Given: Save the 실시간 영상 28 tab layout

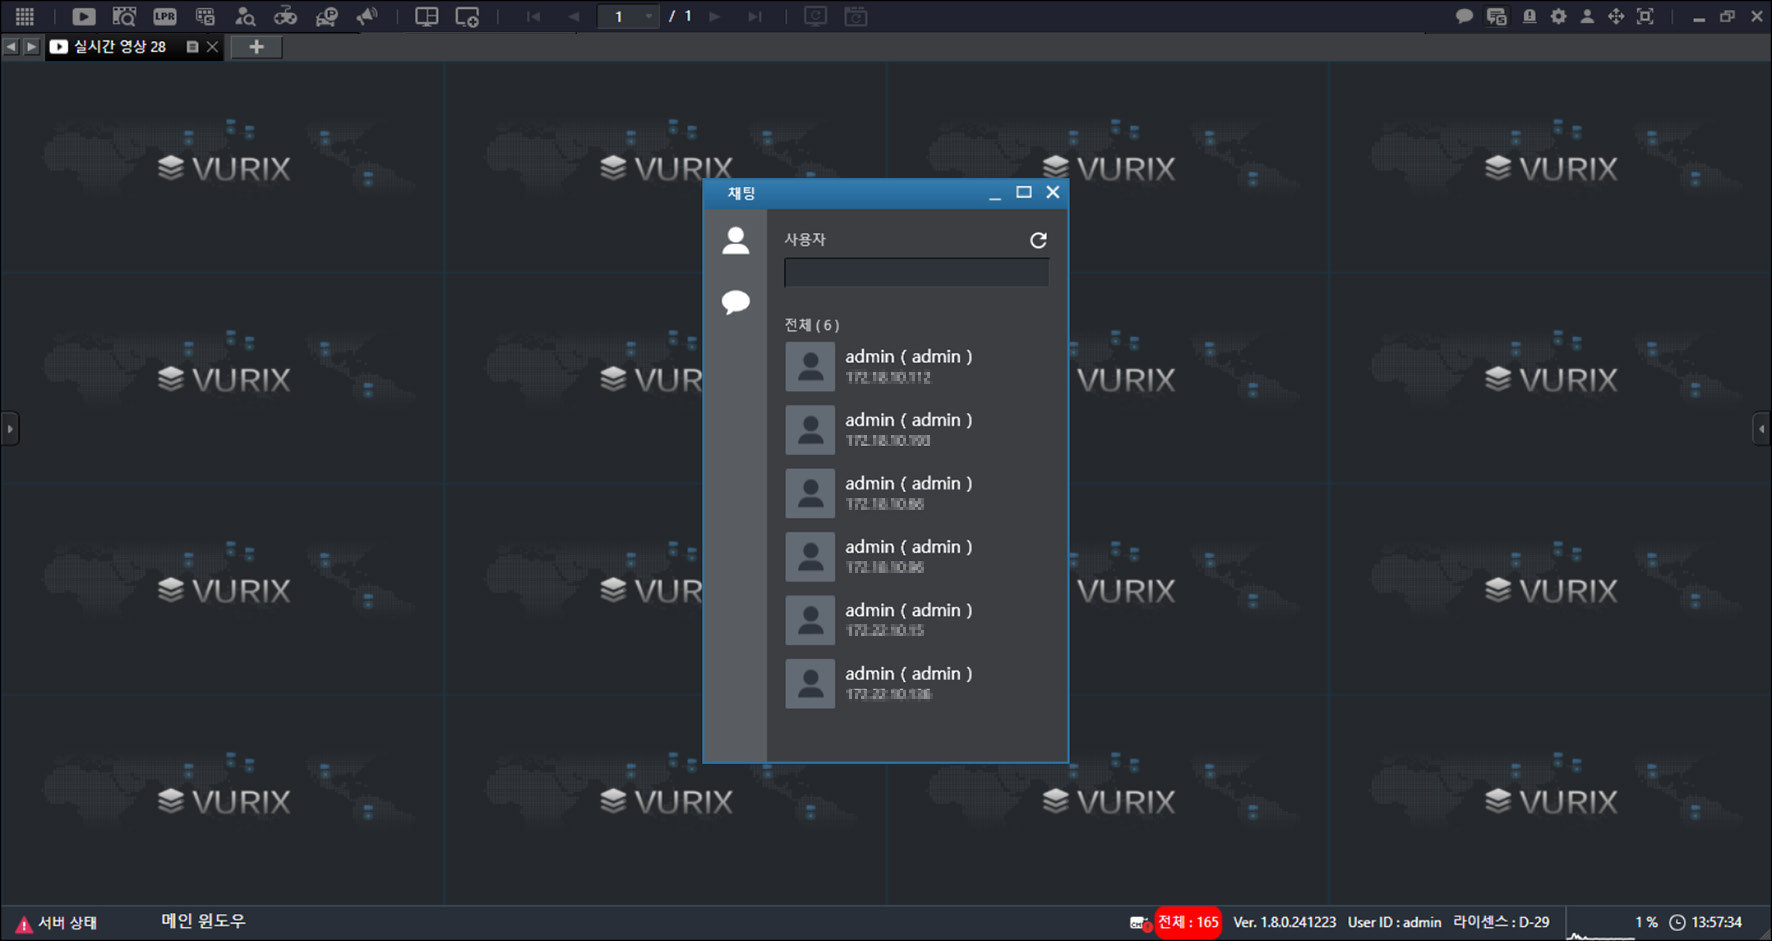Looking at the screenshot, I should coord(192,47).
